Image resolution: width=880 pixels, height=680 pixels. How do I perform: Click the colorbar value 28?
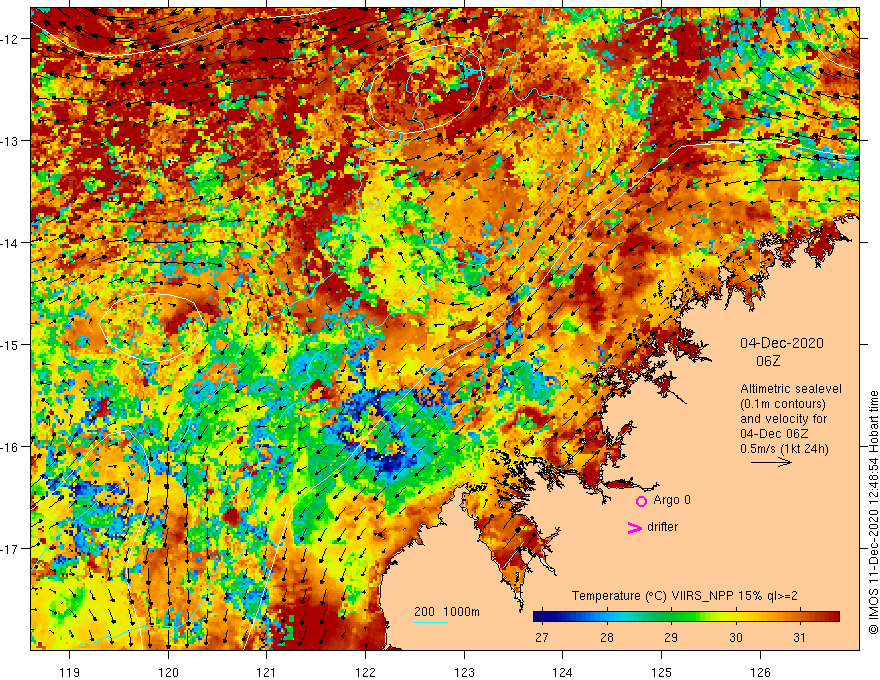pos(607,637)
